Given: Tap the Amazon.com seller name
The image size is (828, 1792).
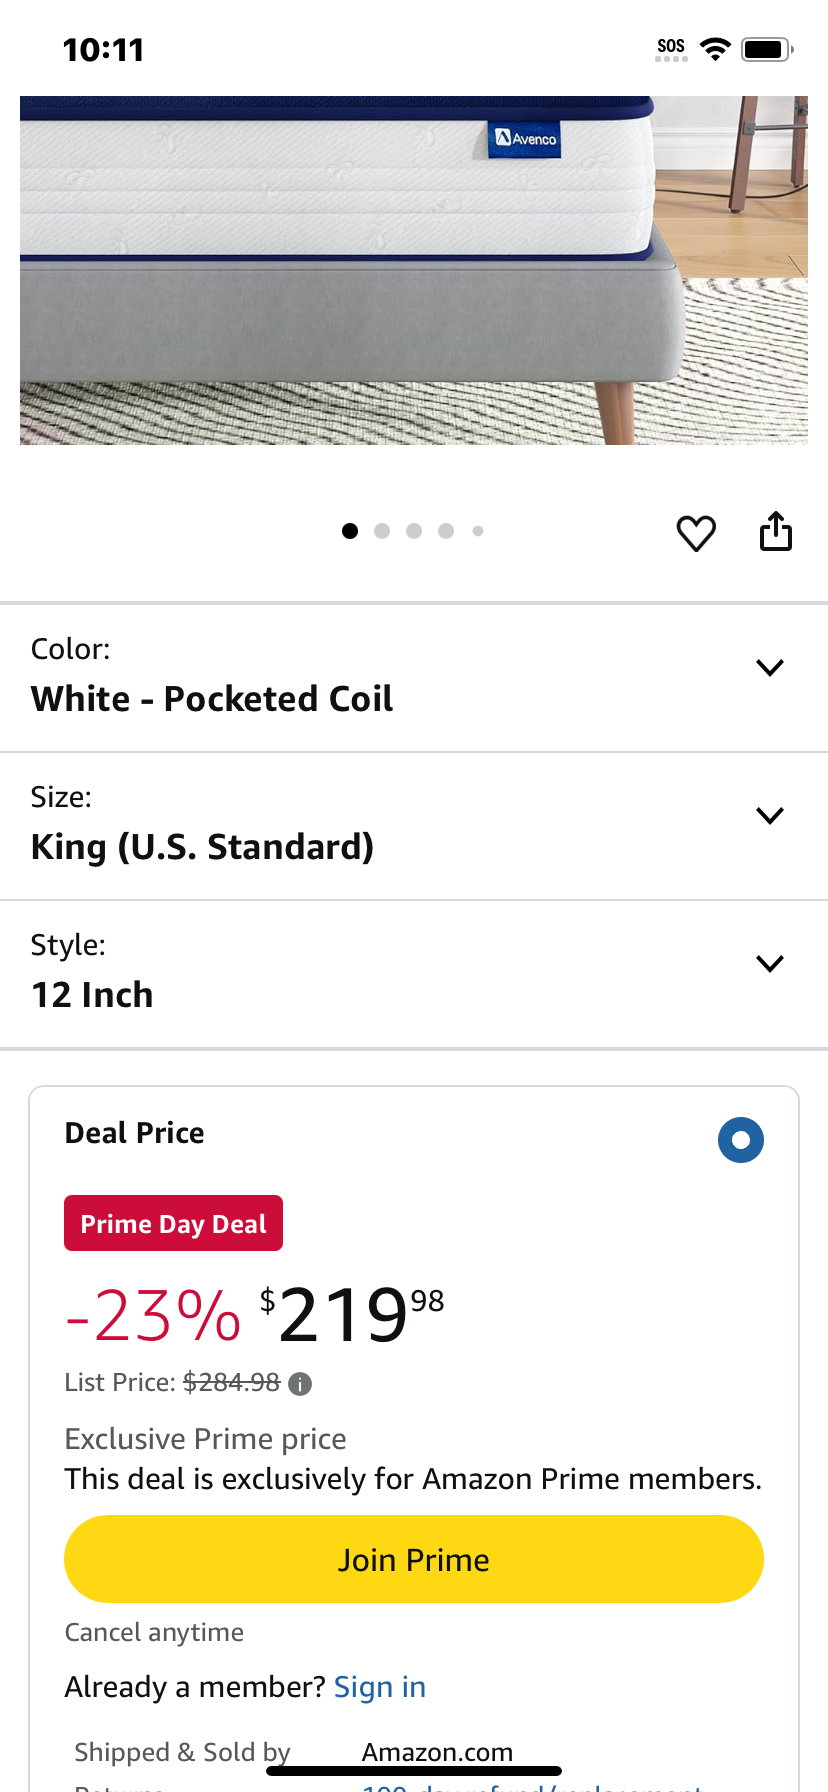Looking at the screenshot, I should tap(437, 1752).
